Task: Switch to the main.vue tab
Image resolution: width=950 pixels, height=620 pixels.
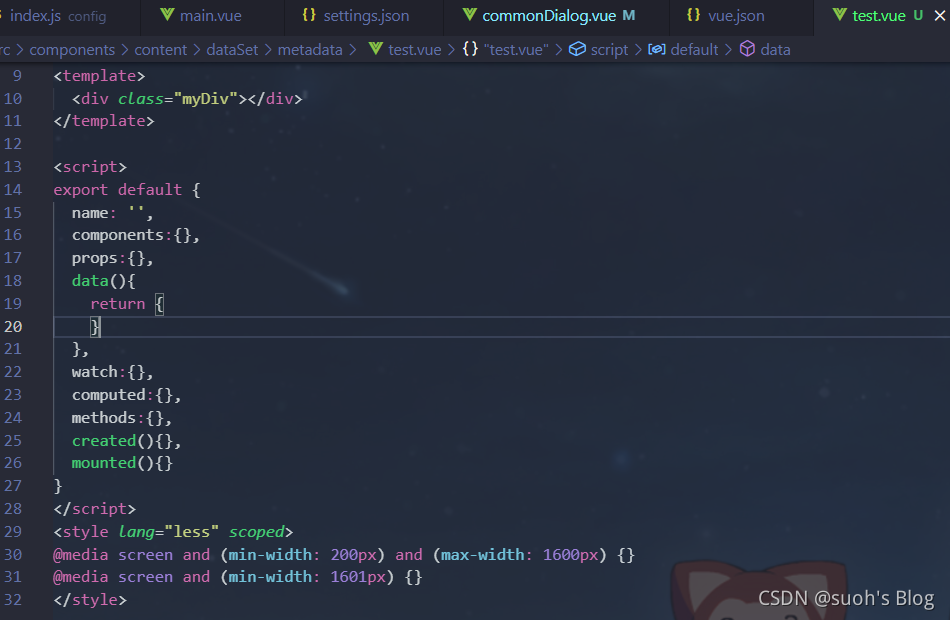Action: (x=211, y=16)
